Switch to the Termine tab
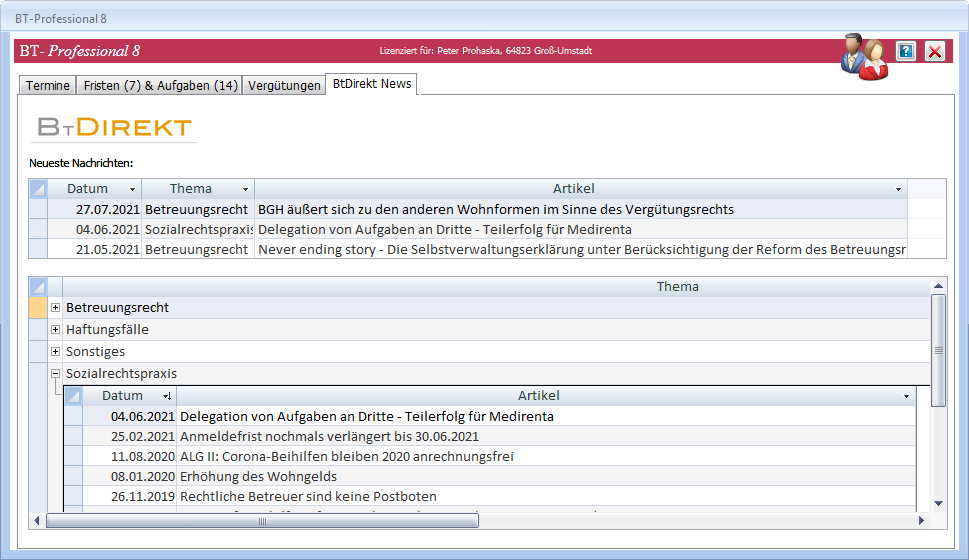 48,85
